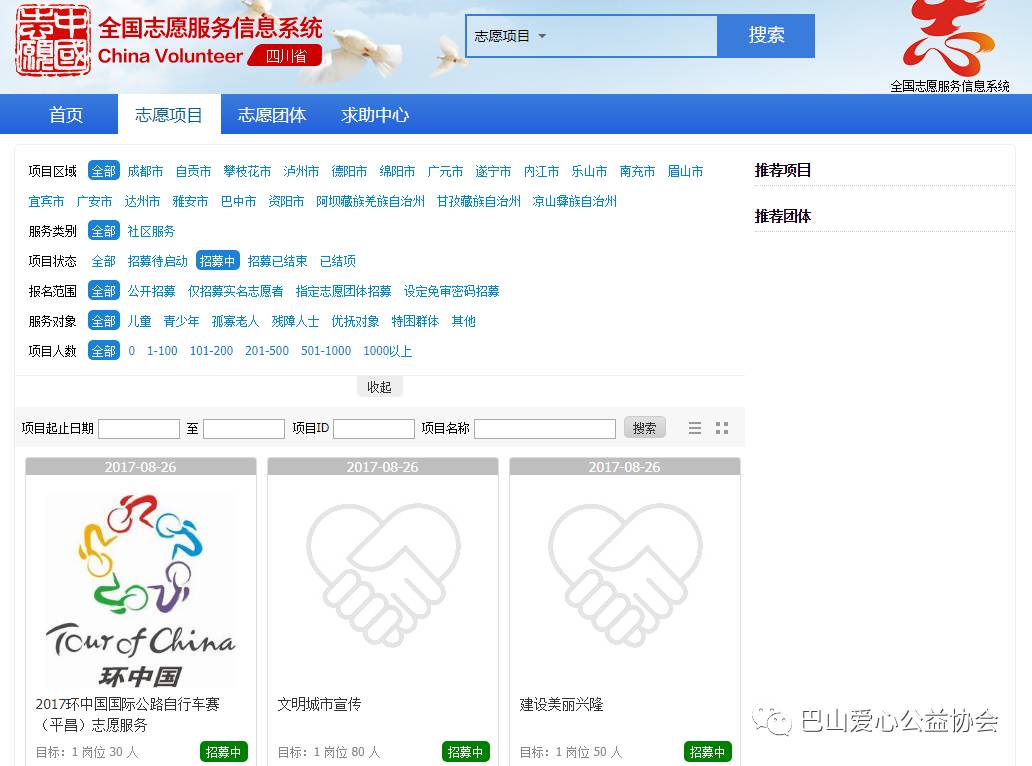The width and height of the screenshot is (1032, 766).
Task: Filter region by 雅安市
Action: tap(191, 201)
